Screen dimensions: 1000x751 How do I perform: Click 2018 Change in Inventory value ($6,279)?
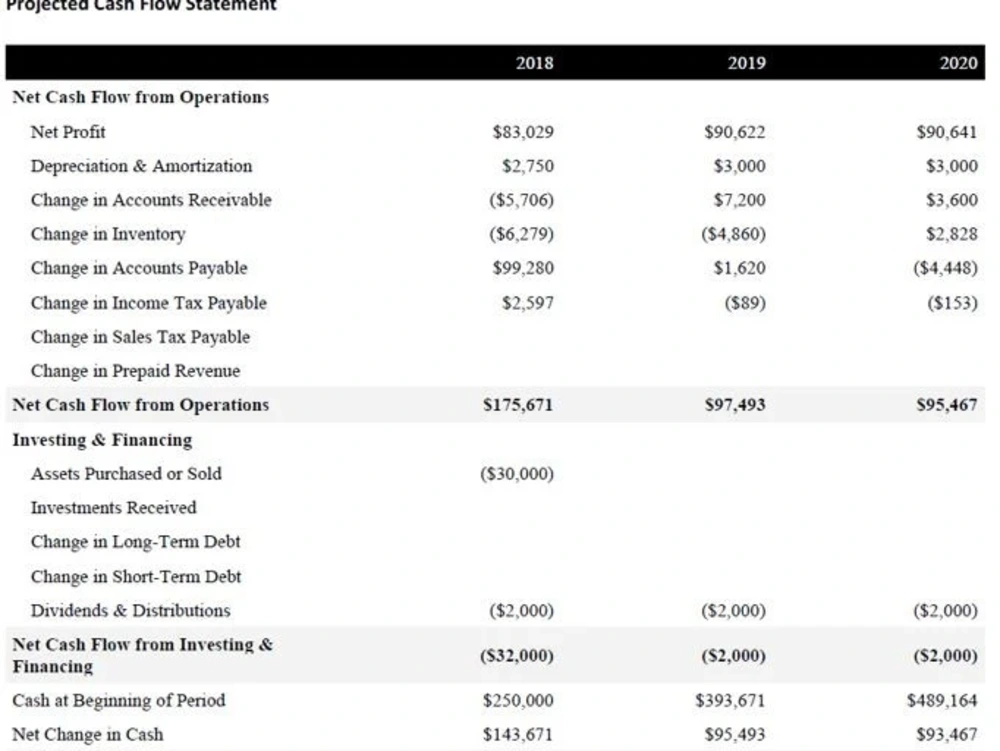522,234
